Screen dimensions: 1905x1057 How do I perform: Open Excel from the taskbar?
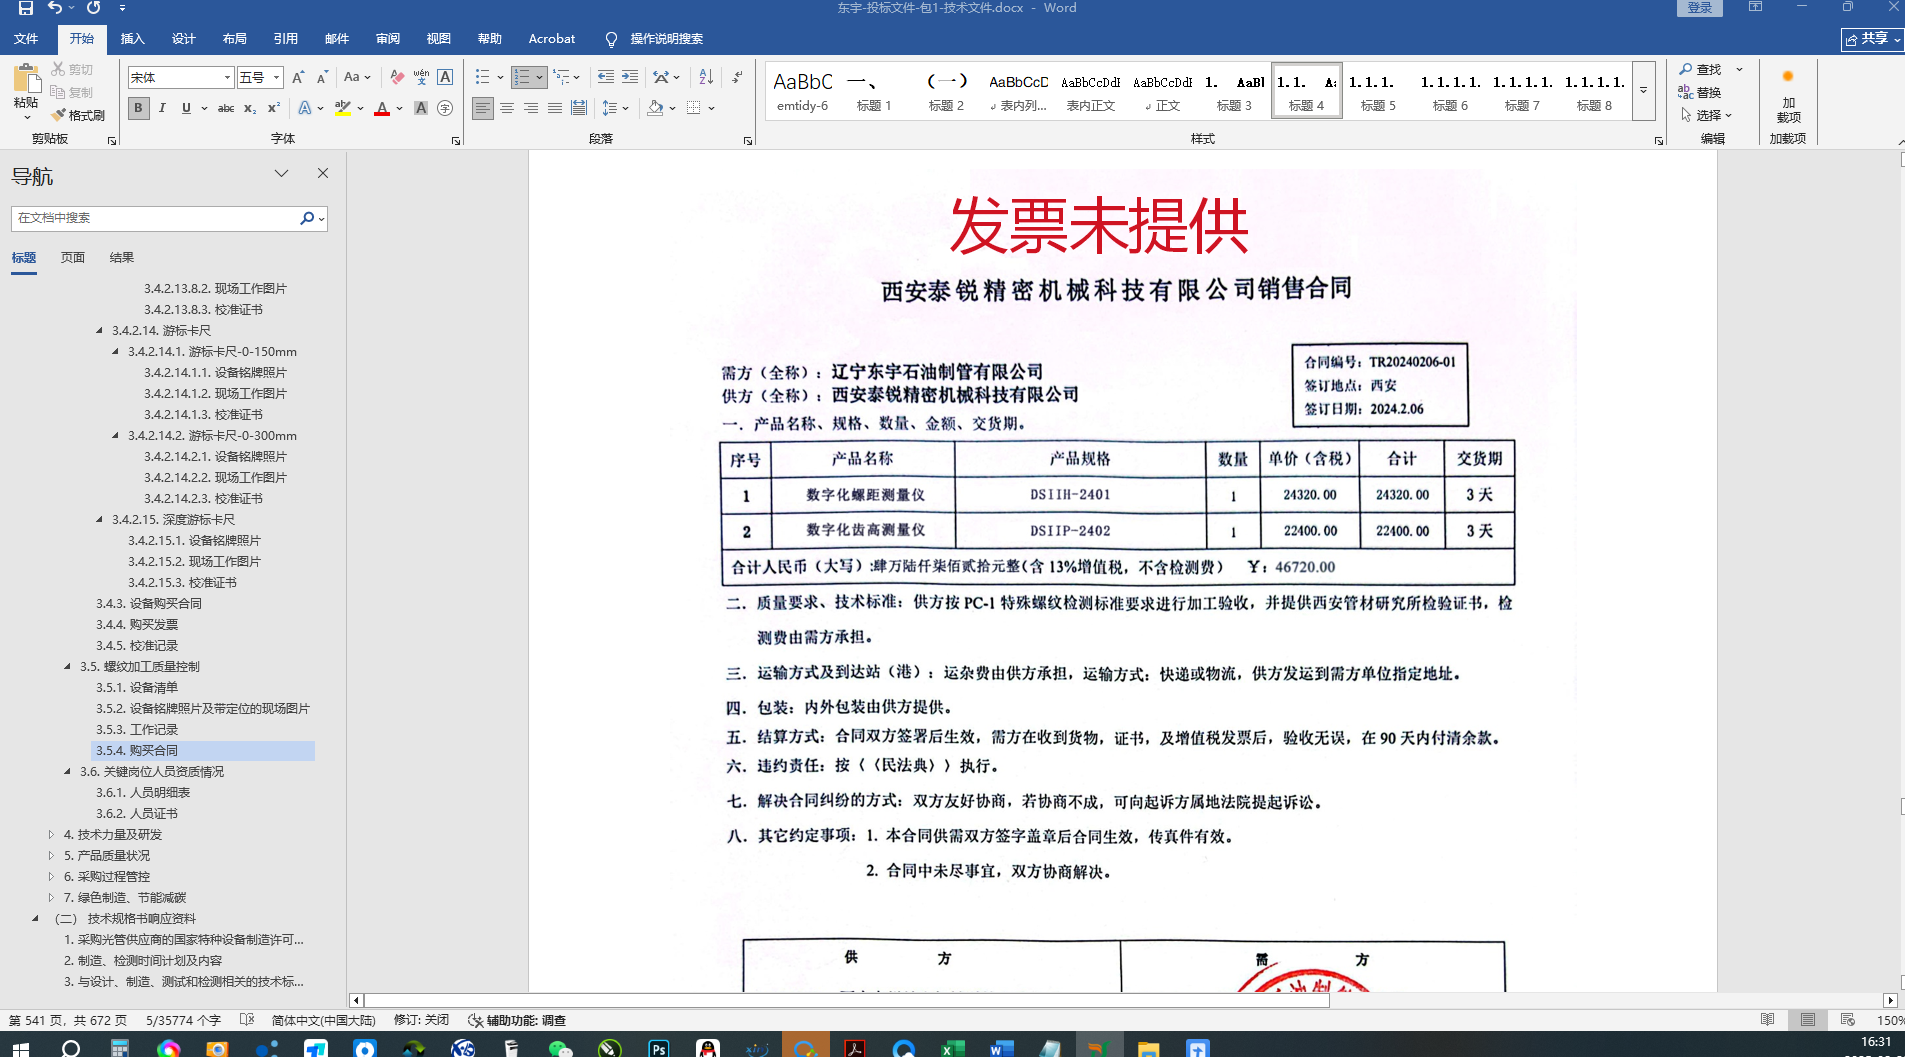952,1048
